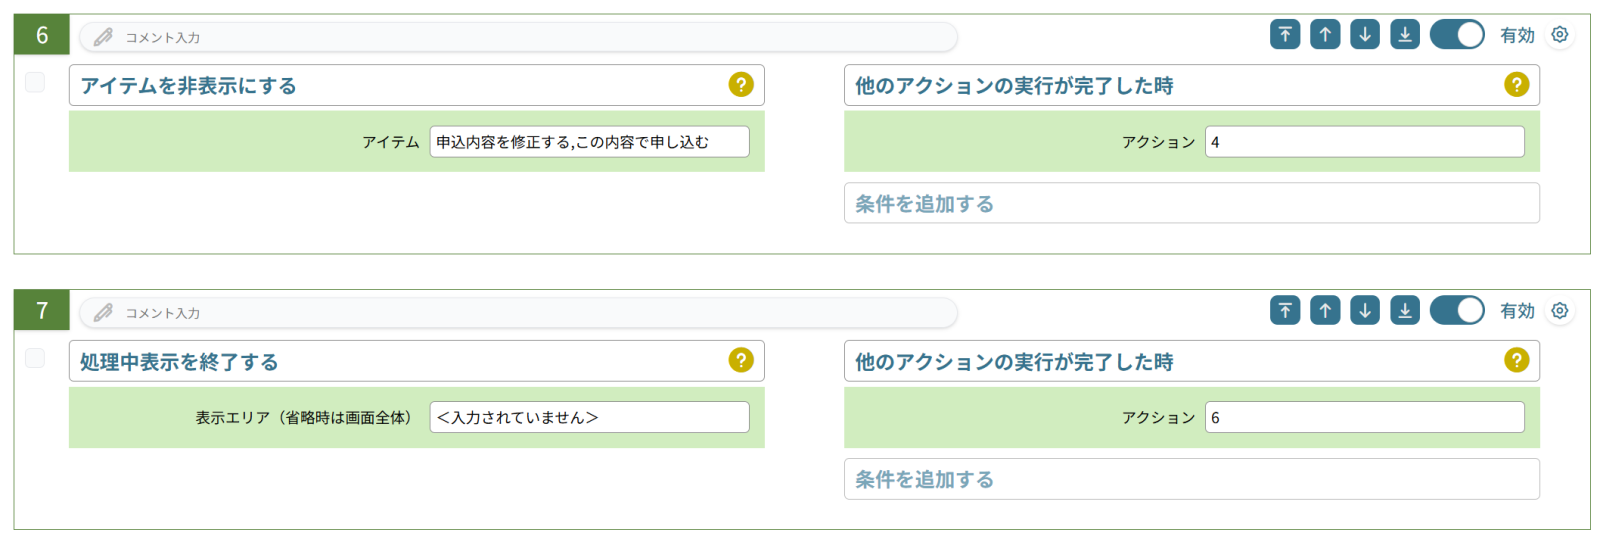Disable the 有効 toggle for action 7
The image size is (1600, 539).
click(x=1457, y=311)
